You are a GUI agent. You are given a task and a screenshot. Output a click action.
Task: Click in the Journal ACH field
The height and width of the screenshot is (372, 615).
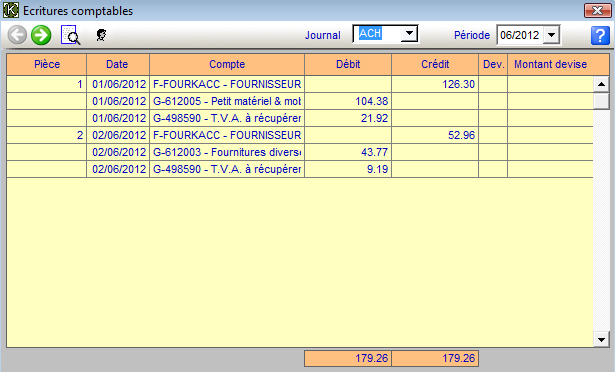378,34
